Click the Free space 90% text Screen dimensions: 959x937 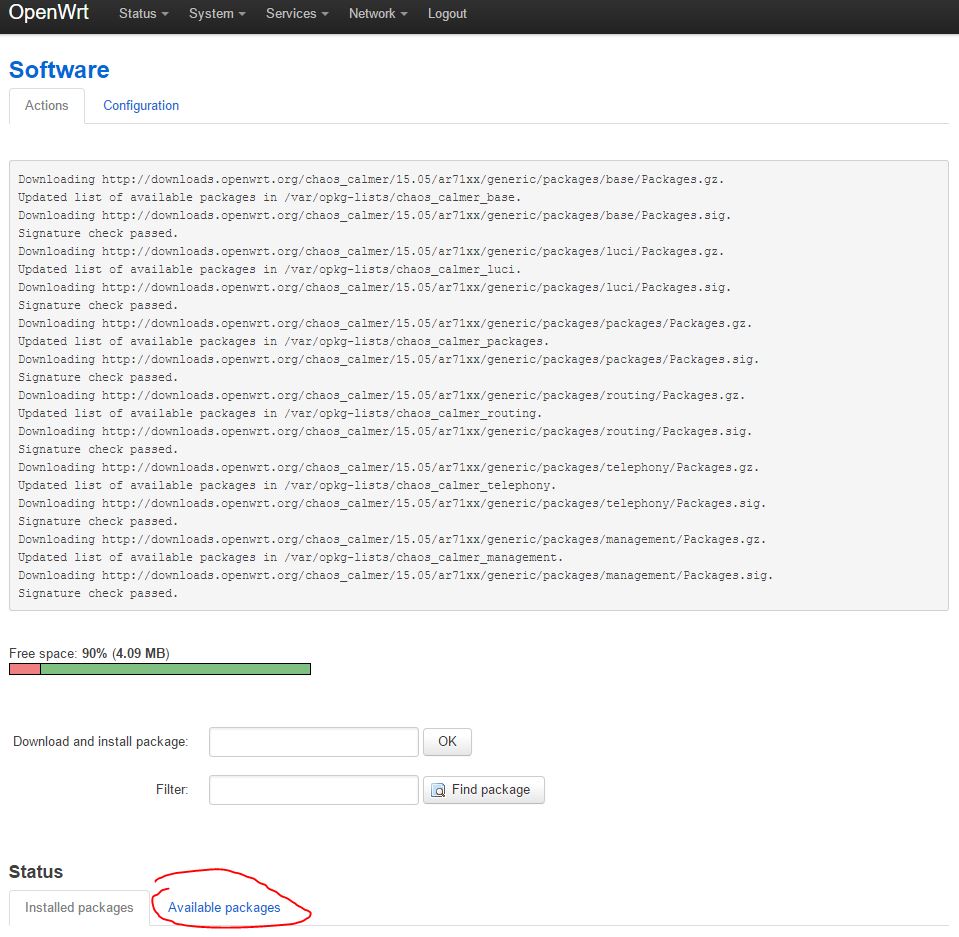click(89, 653)
